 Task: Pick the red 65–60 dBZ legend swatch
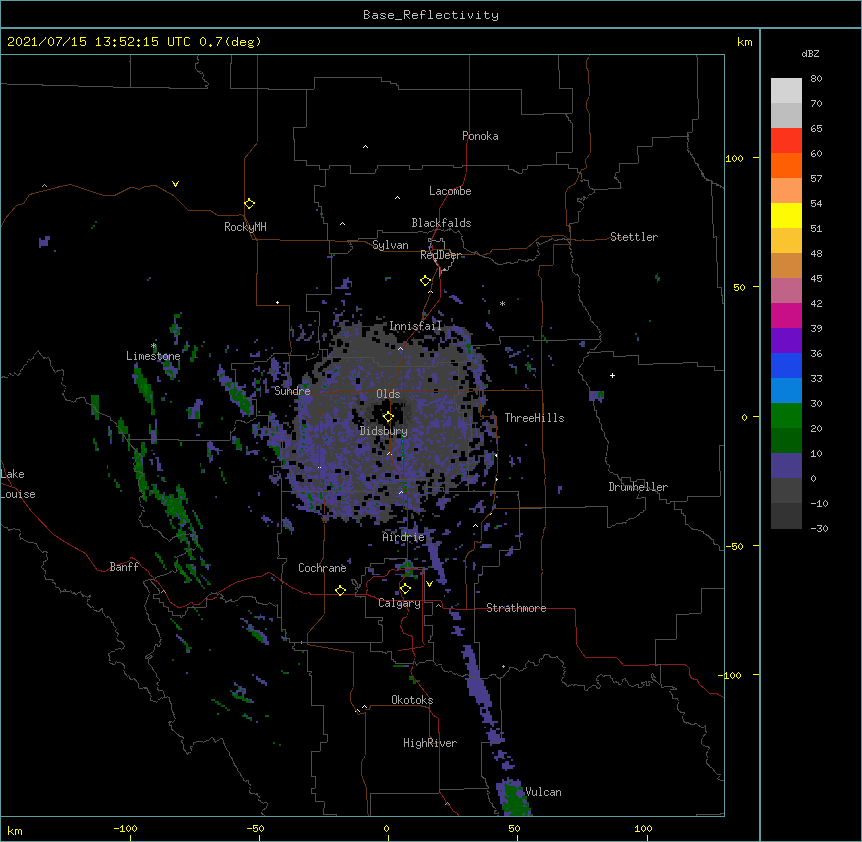pyautogui.click(x=786, y=141)
